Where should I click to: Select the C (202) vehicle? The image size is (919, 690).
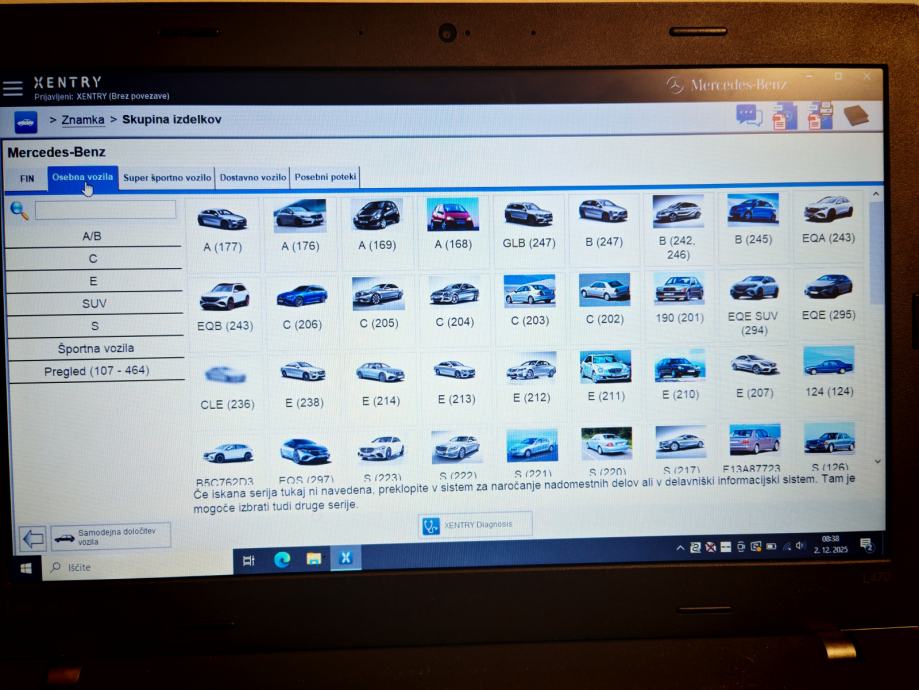[x=604, y=300]
